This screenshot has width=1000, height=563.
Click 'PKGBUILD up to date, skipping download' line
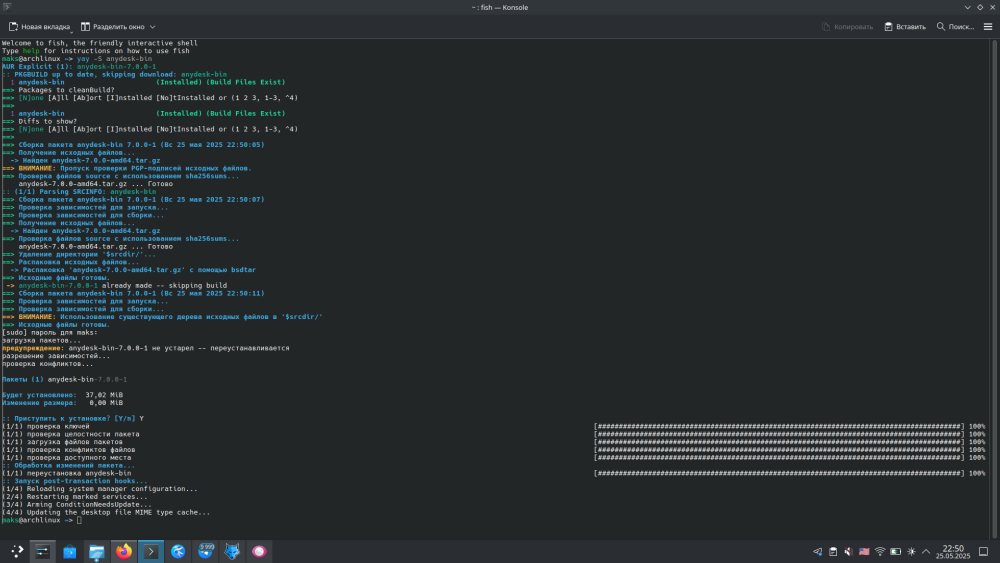pyautogui.click(x=114, y=74)
